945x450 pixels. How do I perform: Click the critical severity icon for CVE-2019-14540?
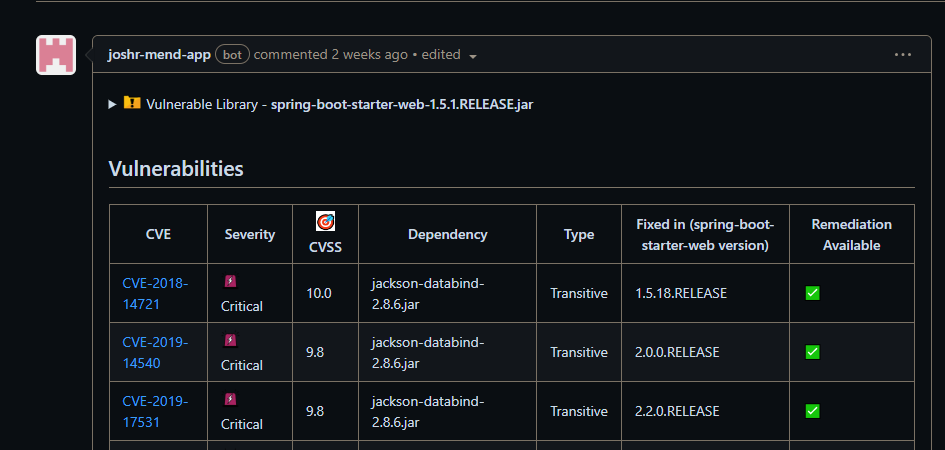point(230,341)
